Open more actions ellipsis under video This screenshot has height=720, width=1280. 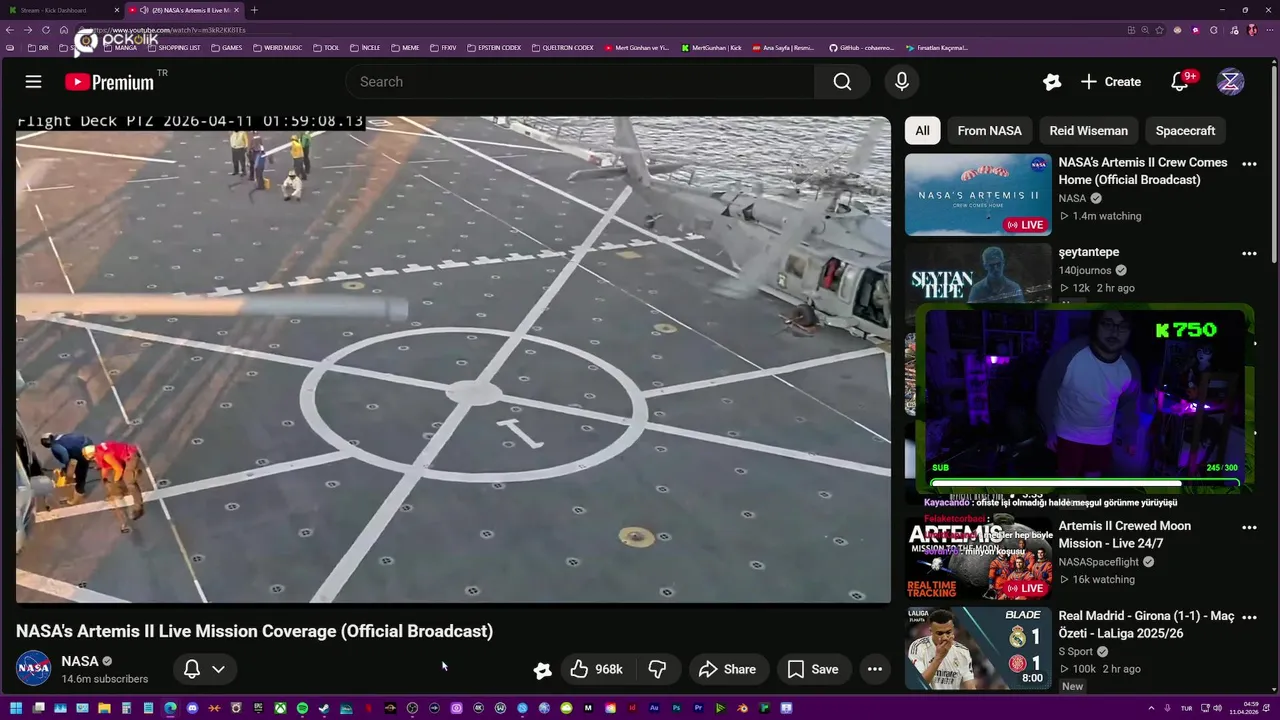[x=875, y=669]
